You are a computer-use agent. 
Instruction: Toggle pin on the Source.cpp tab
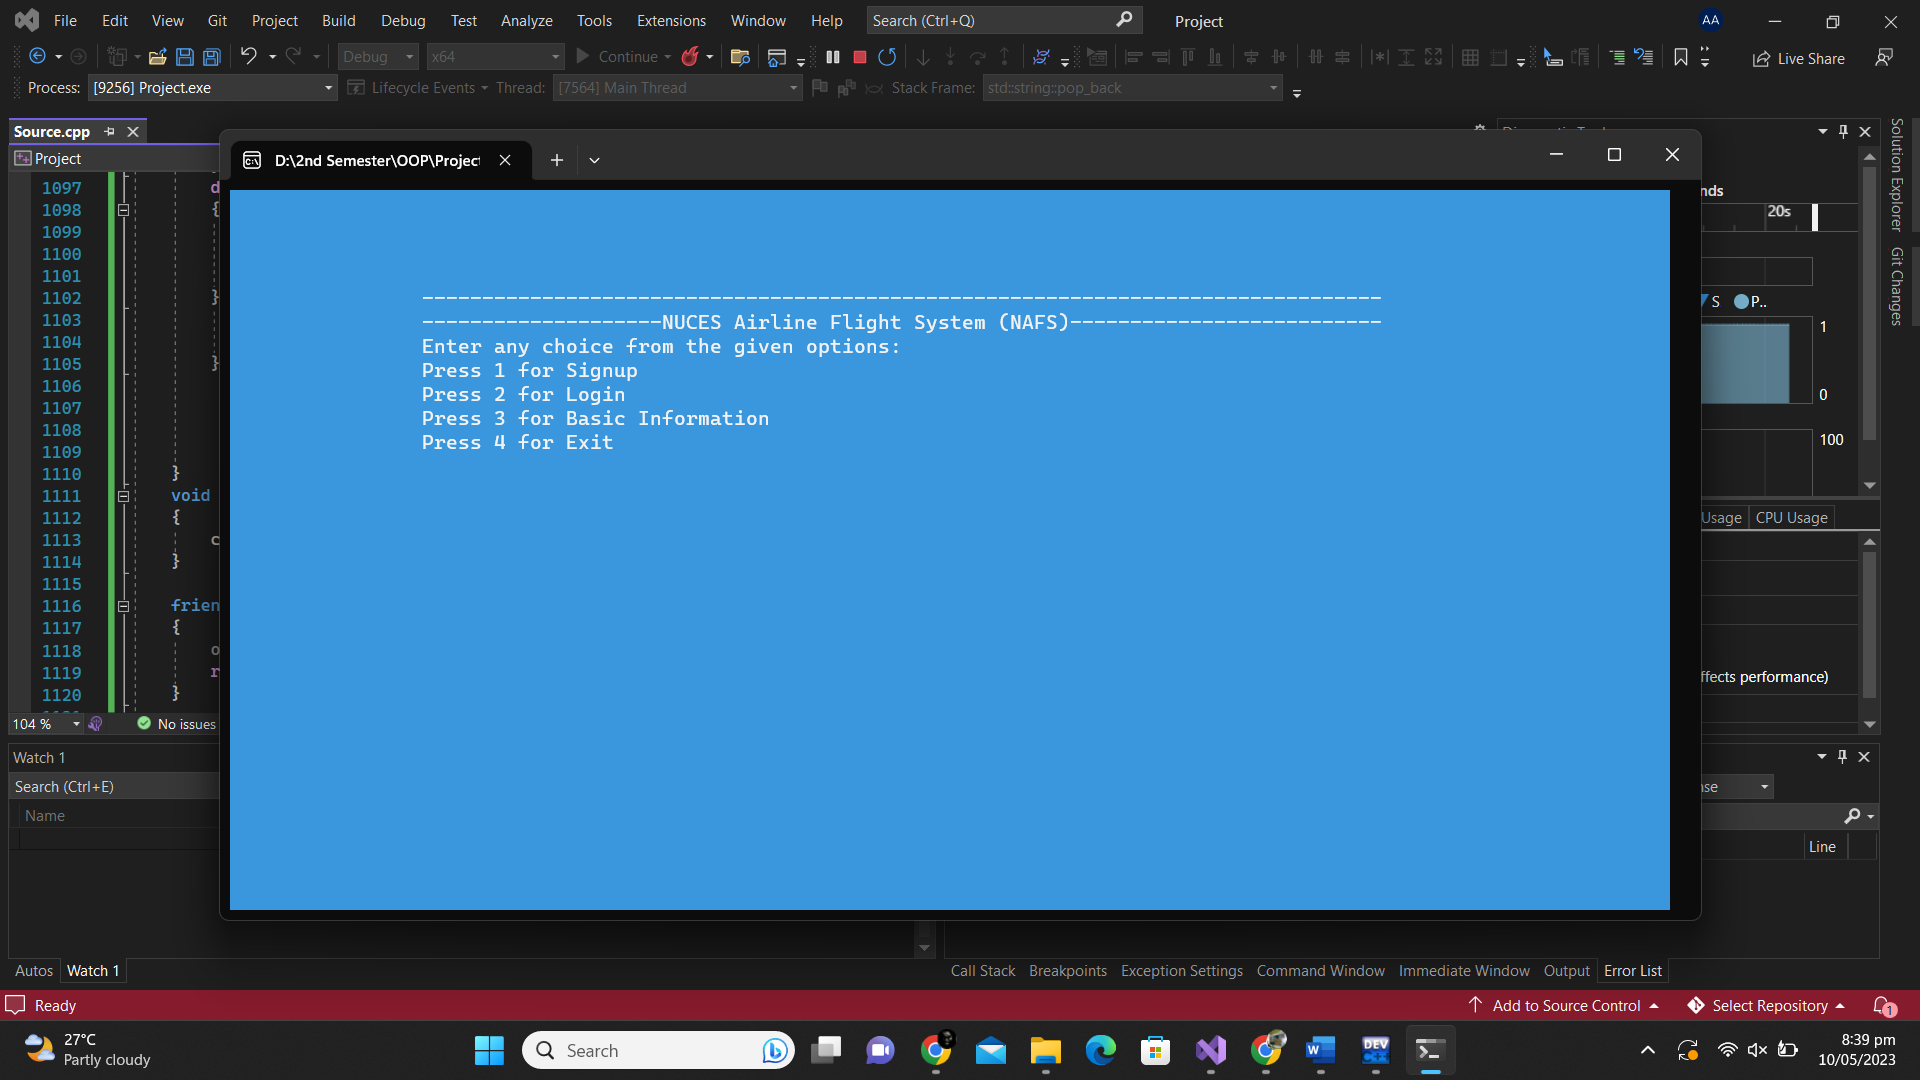(109, 131)
